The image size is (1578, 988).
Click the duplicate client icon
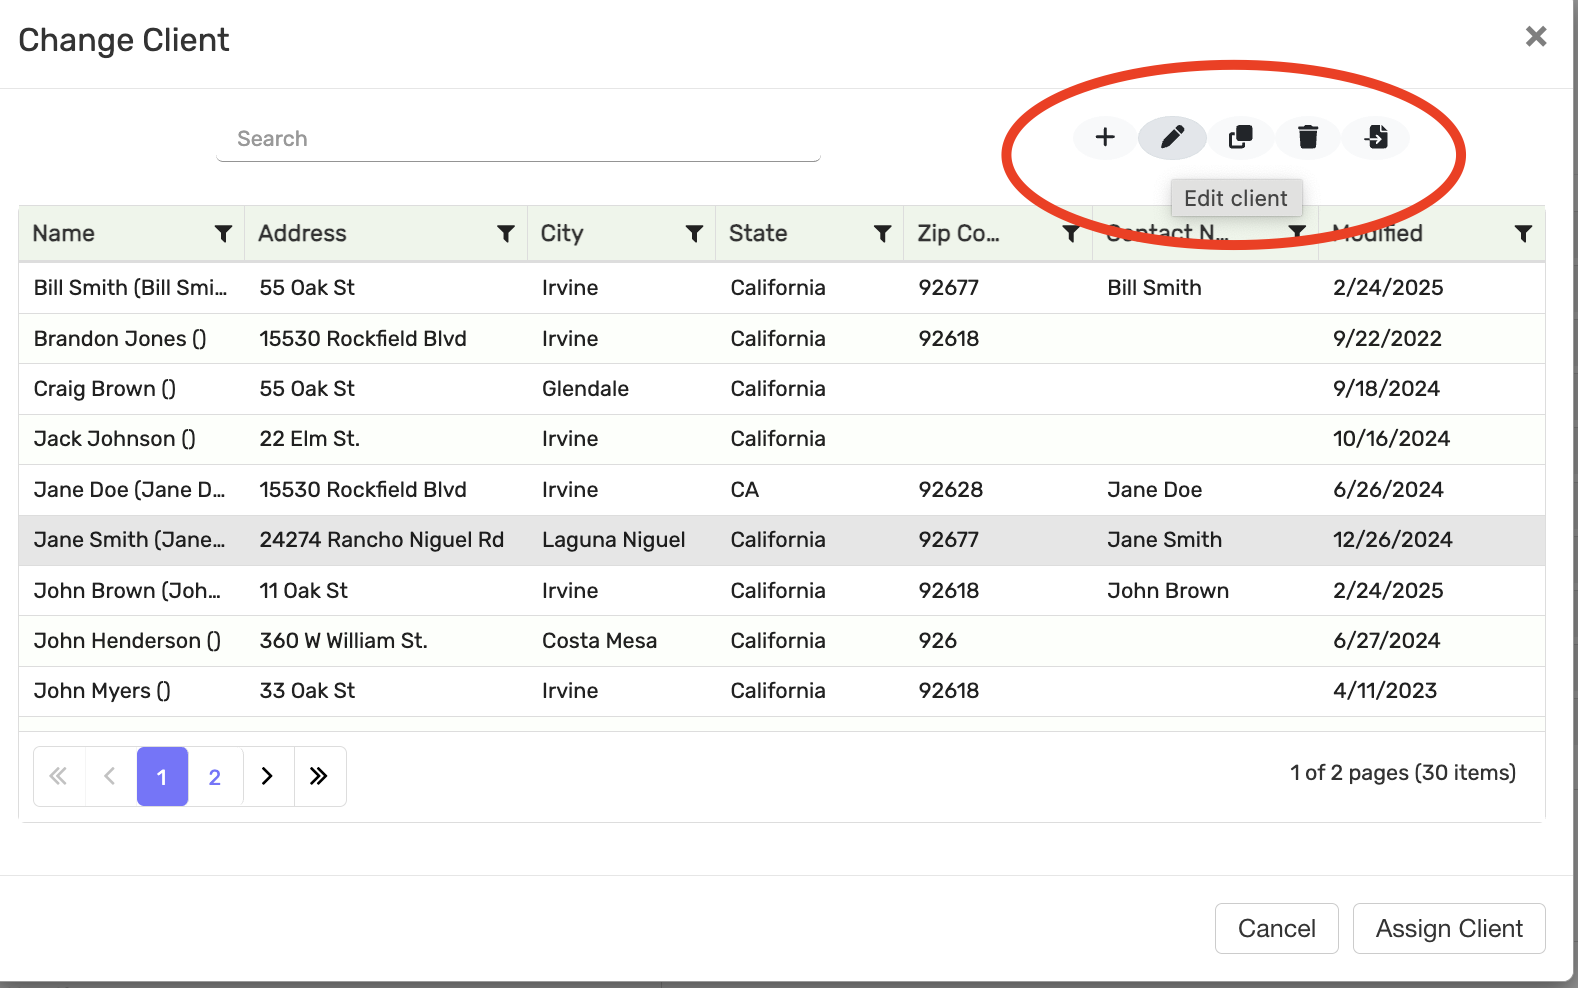(1240, 137)
